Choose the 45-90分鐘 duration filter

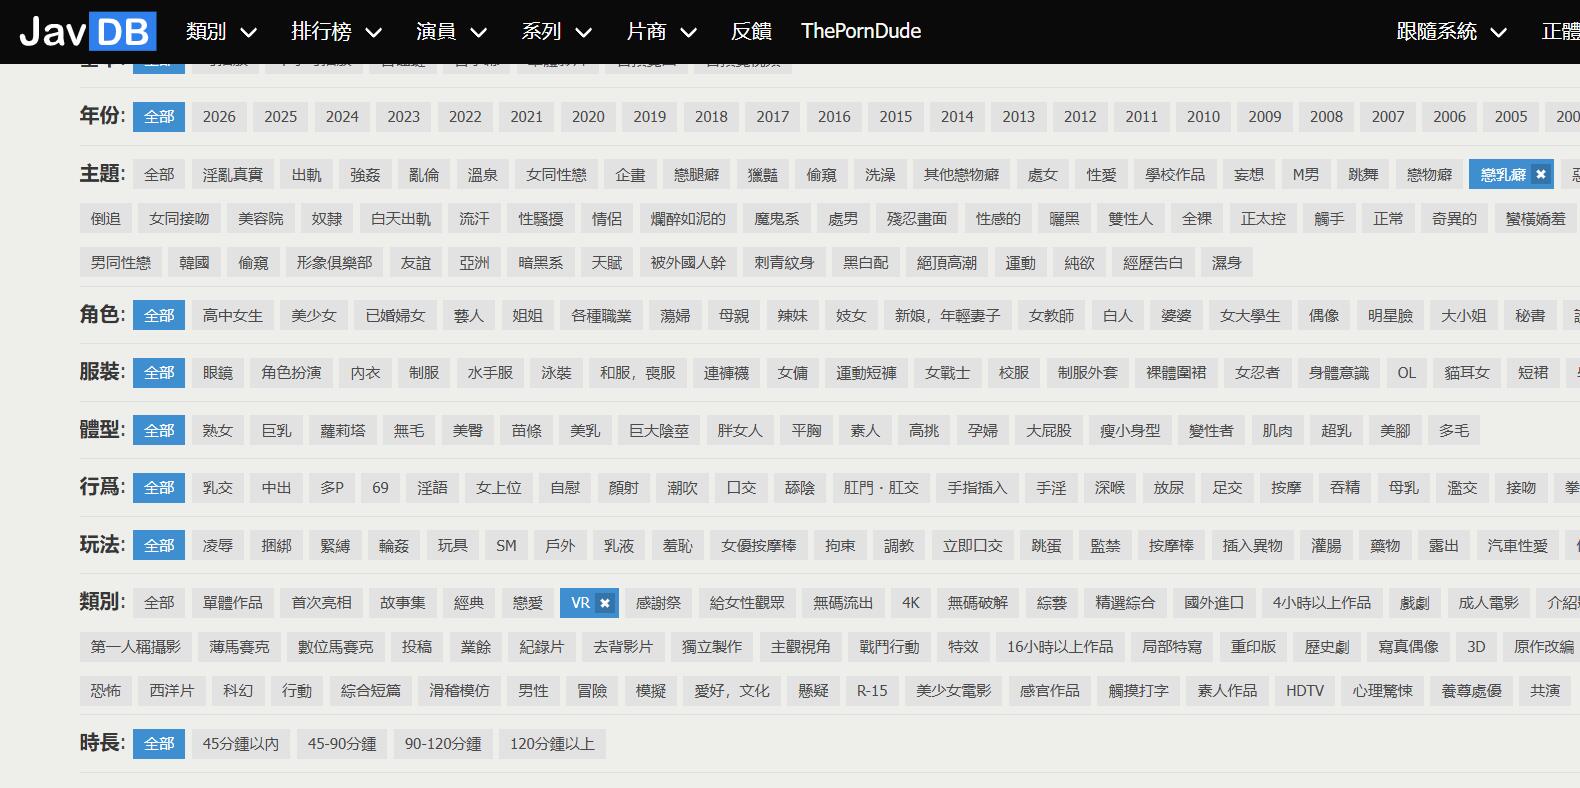coord(342,744)
